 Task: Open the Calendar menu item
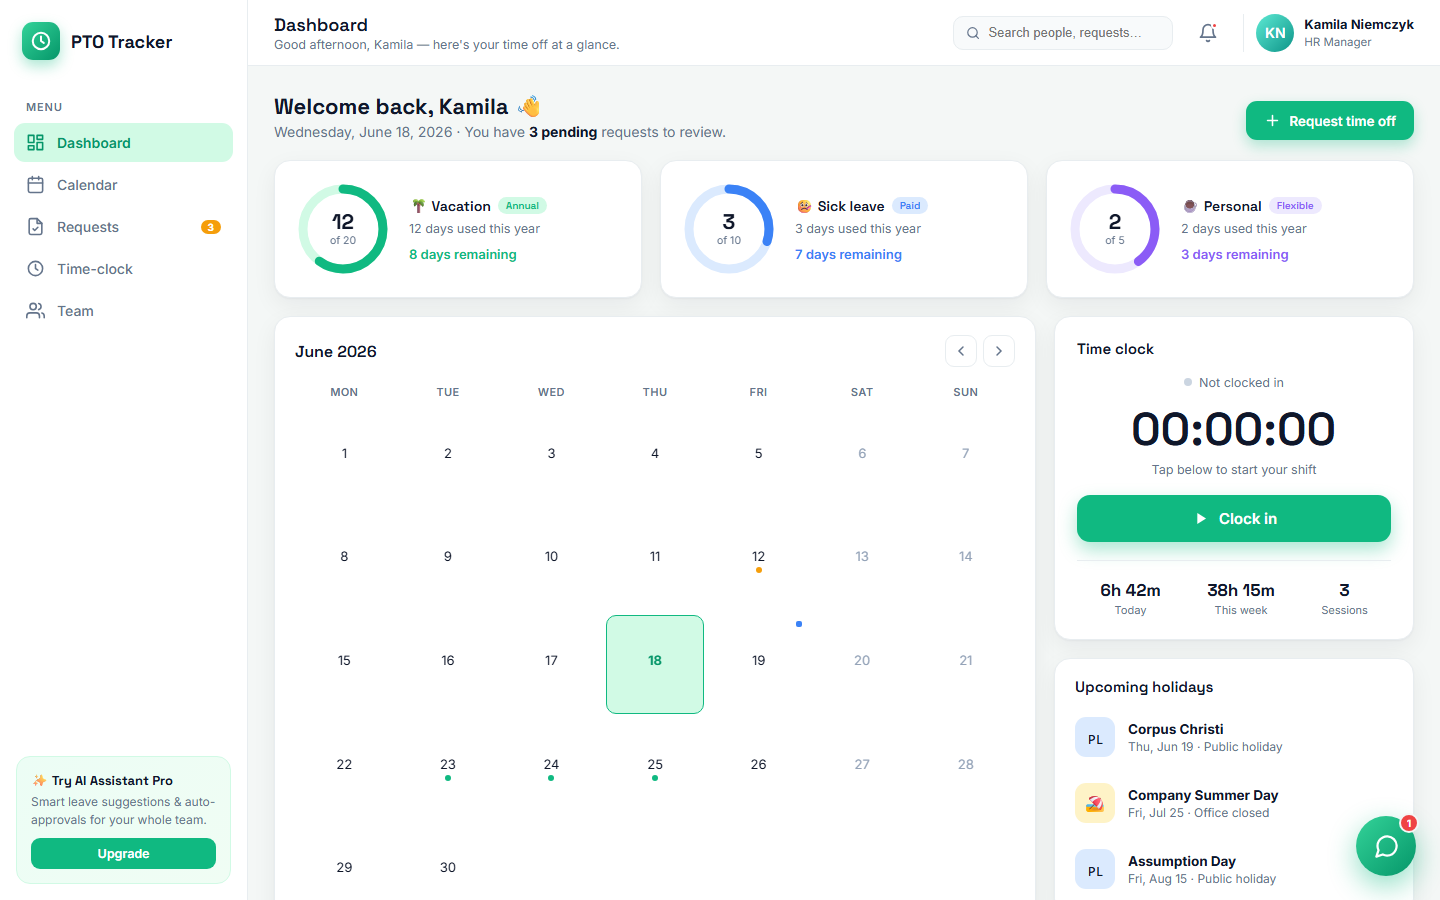point(123,185)
